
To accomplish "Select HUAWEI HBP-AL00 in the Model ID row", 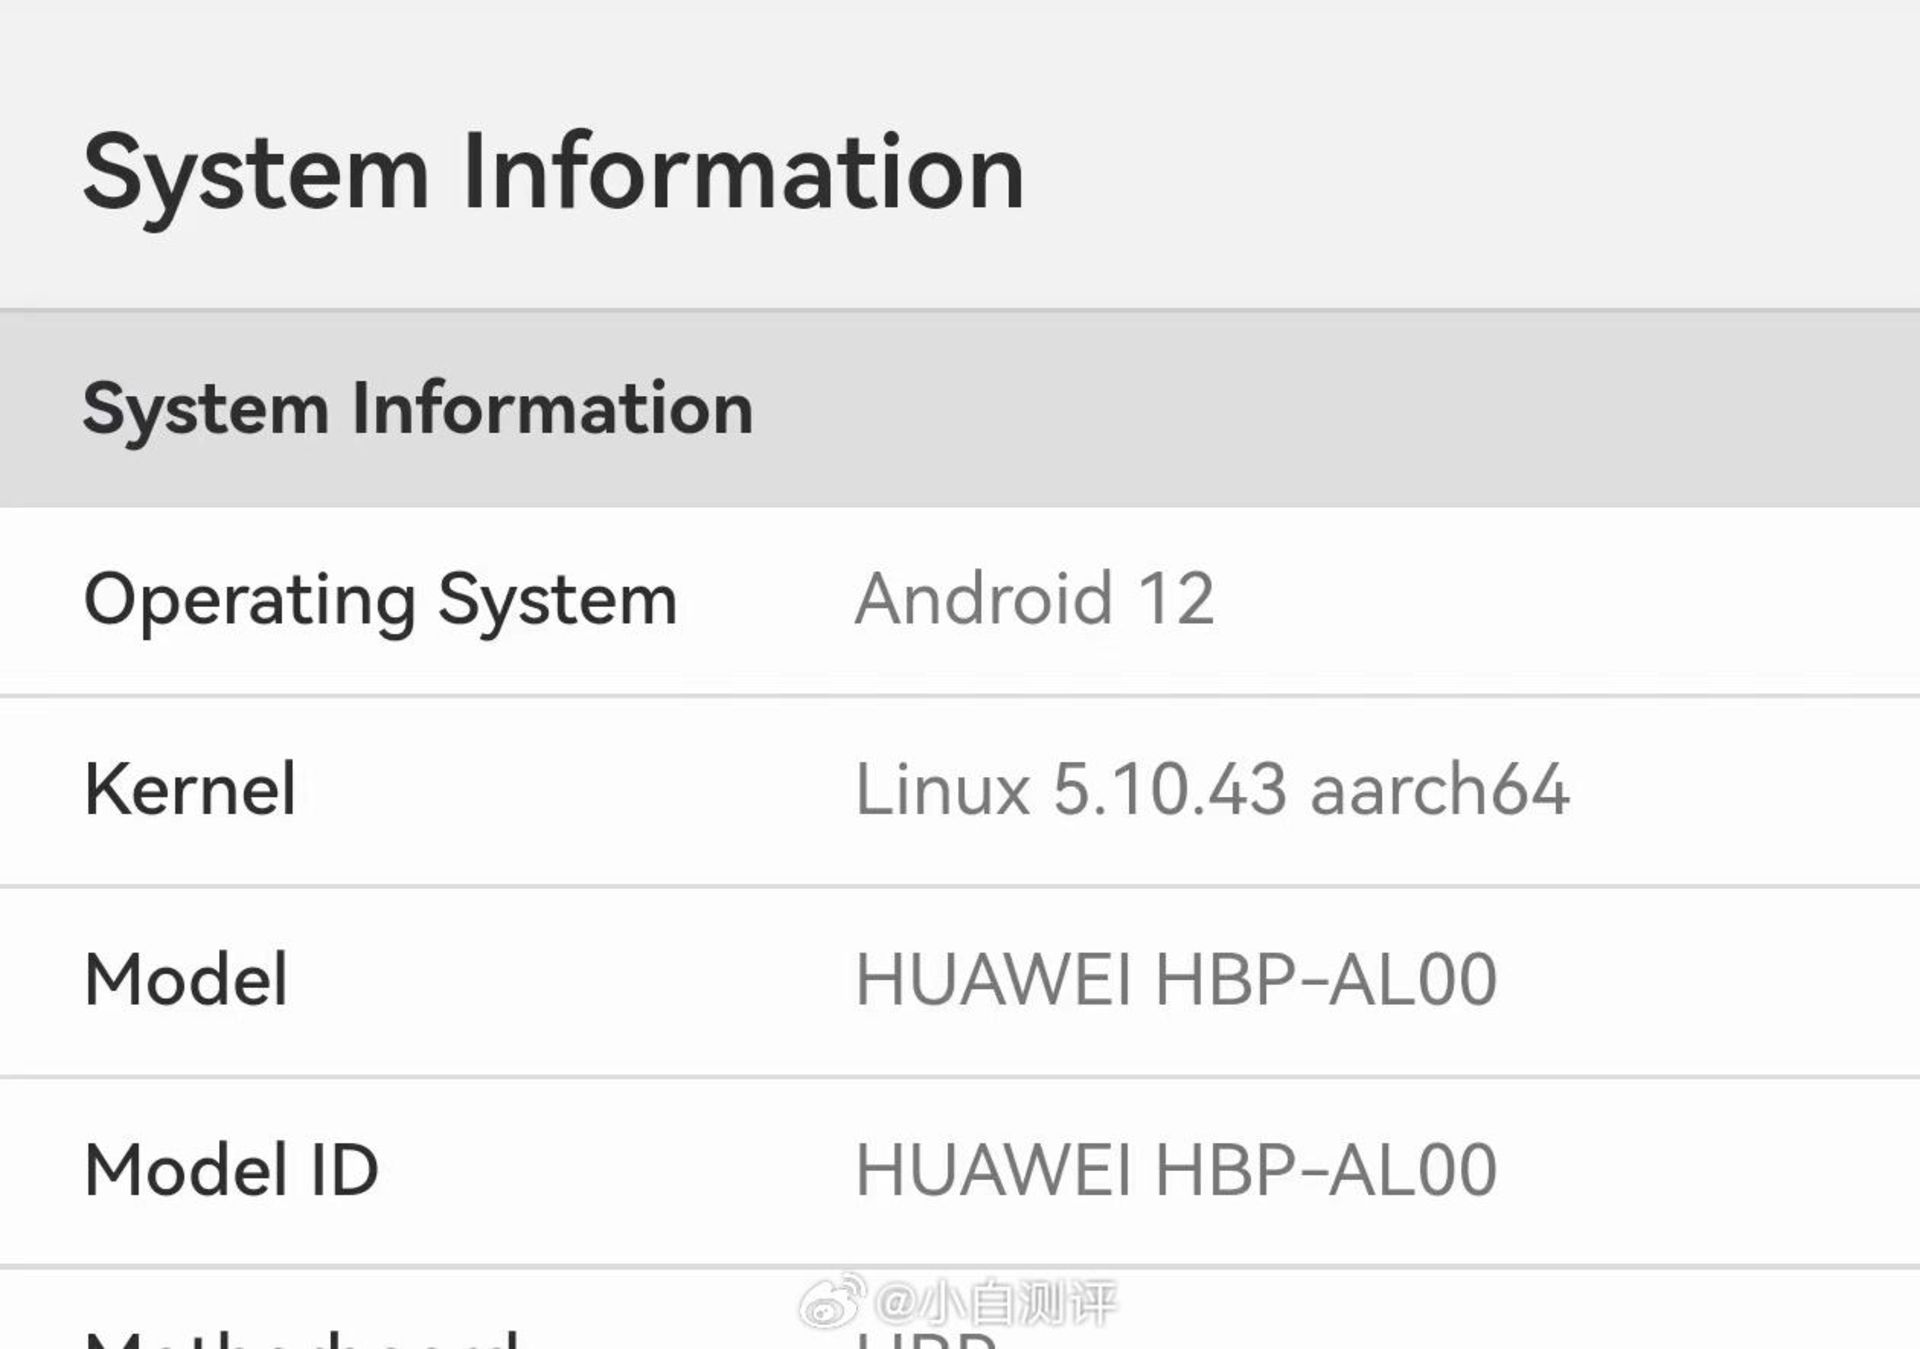I will pyautogui.click(x=1176, y=1170).
